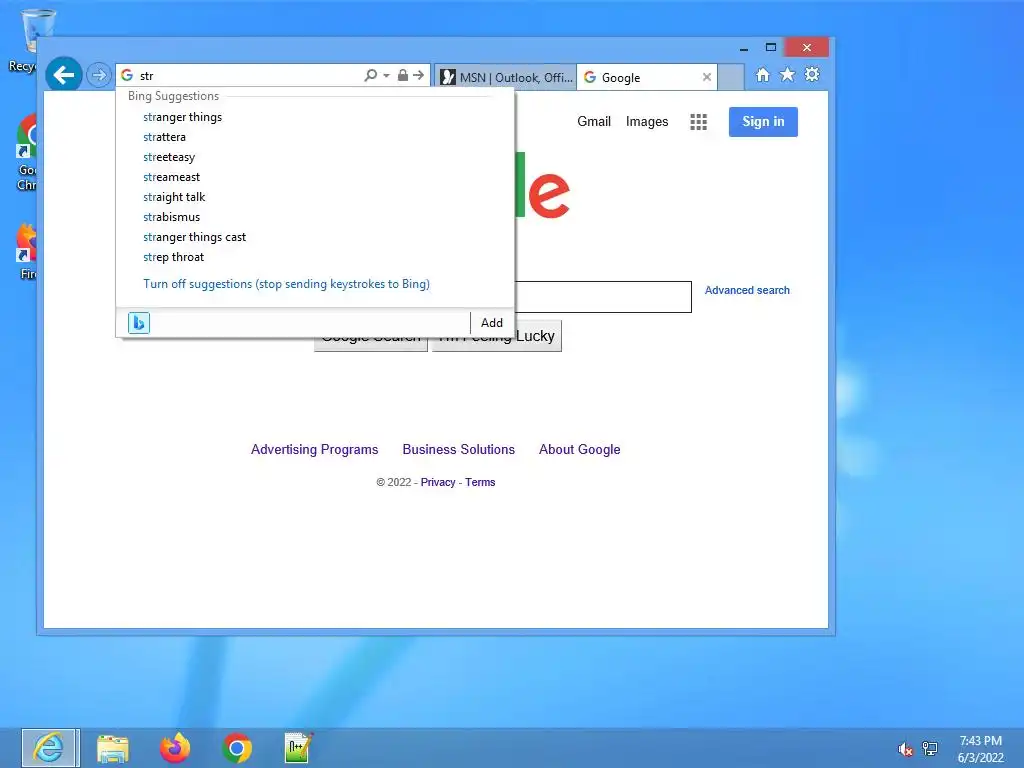The width and height of the screenshot is (1024, 768).
Task: Open Favorites star icon
Action: tap(788, 74)
